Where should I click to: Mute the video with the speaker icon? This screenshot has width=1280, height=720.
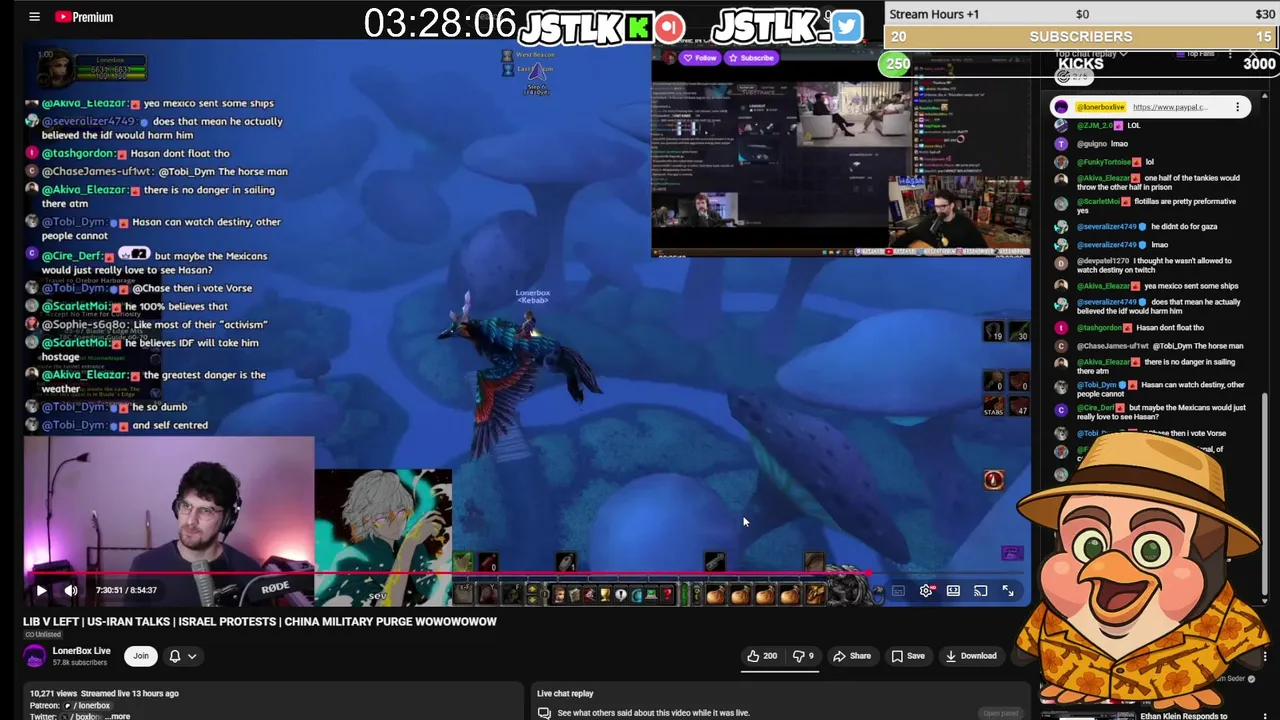pos(71,590)
